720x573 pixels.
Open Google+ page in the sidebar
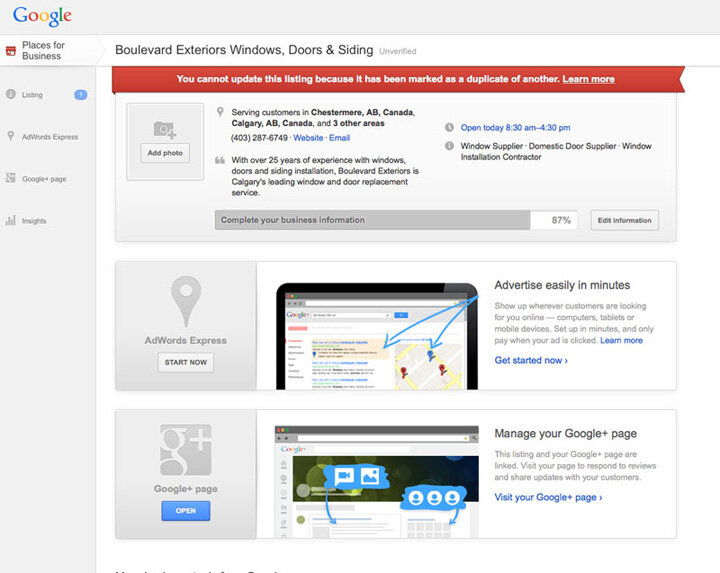44,179
